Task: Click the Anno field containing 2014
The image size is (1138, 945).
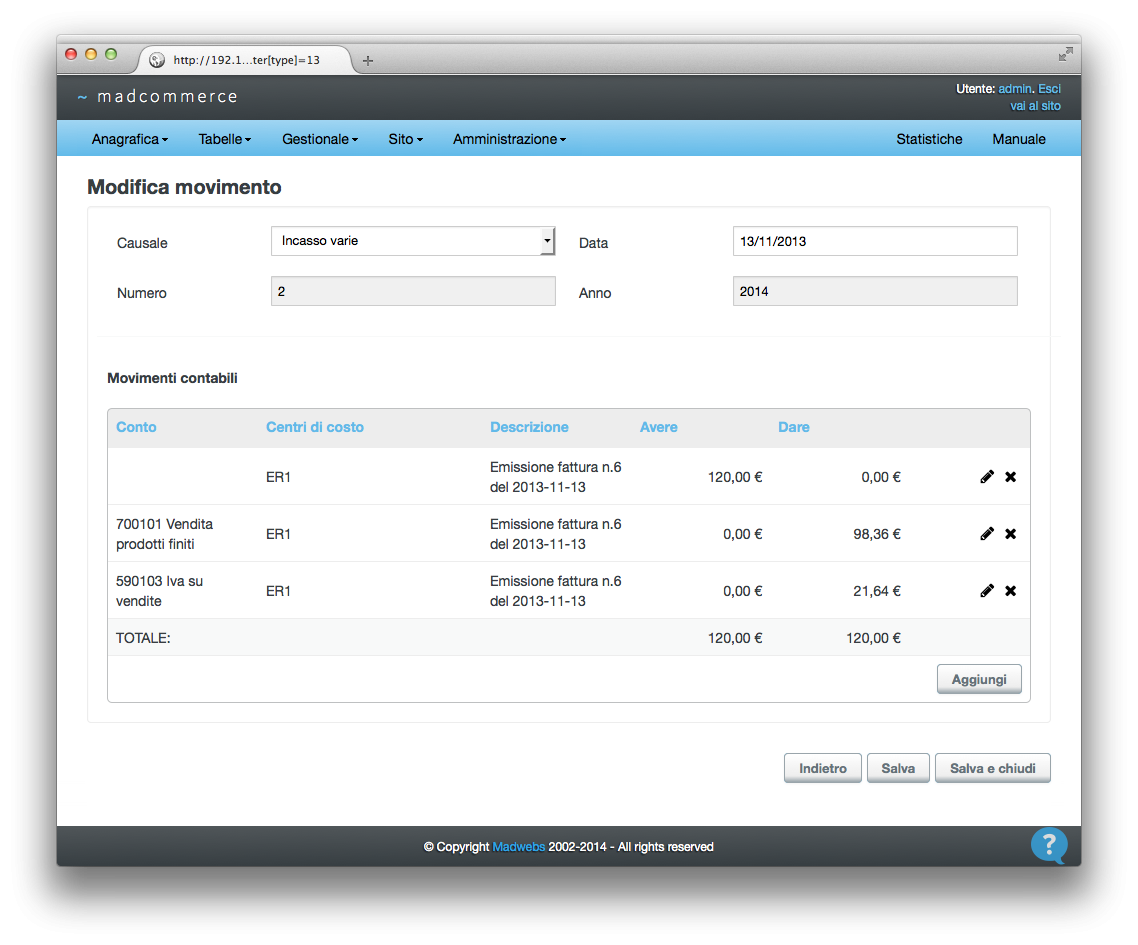Action: 875,291
